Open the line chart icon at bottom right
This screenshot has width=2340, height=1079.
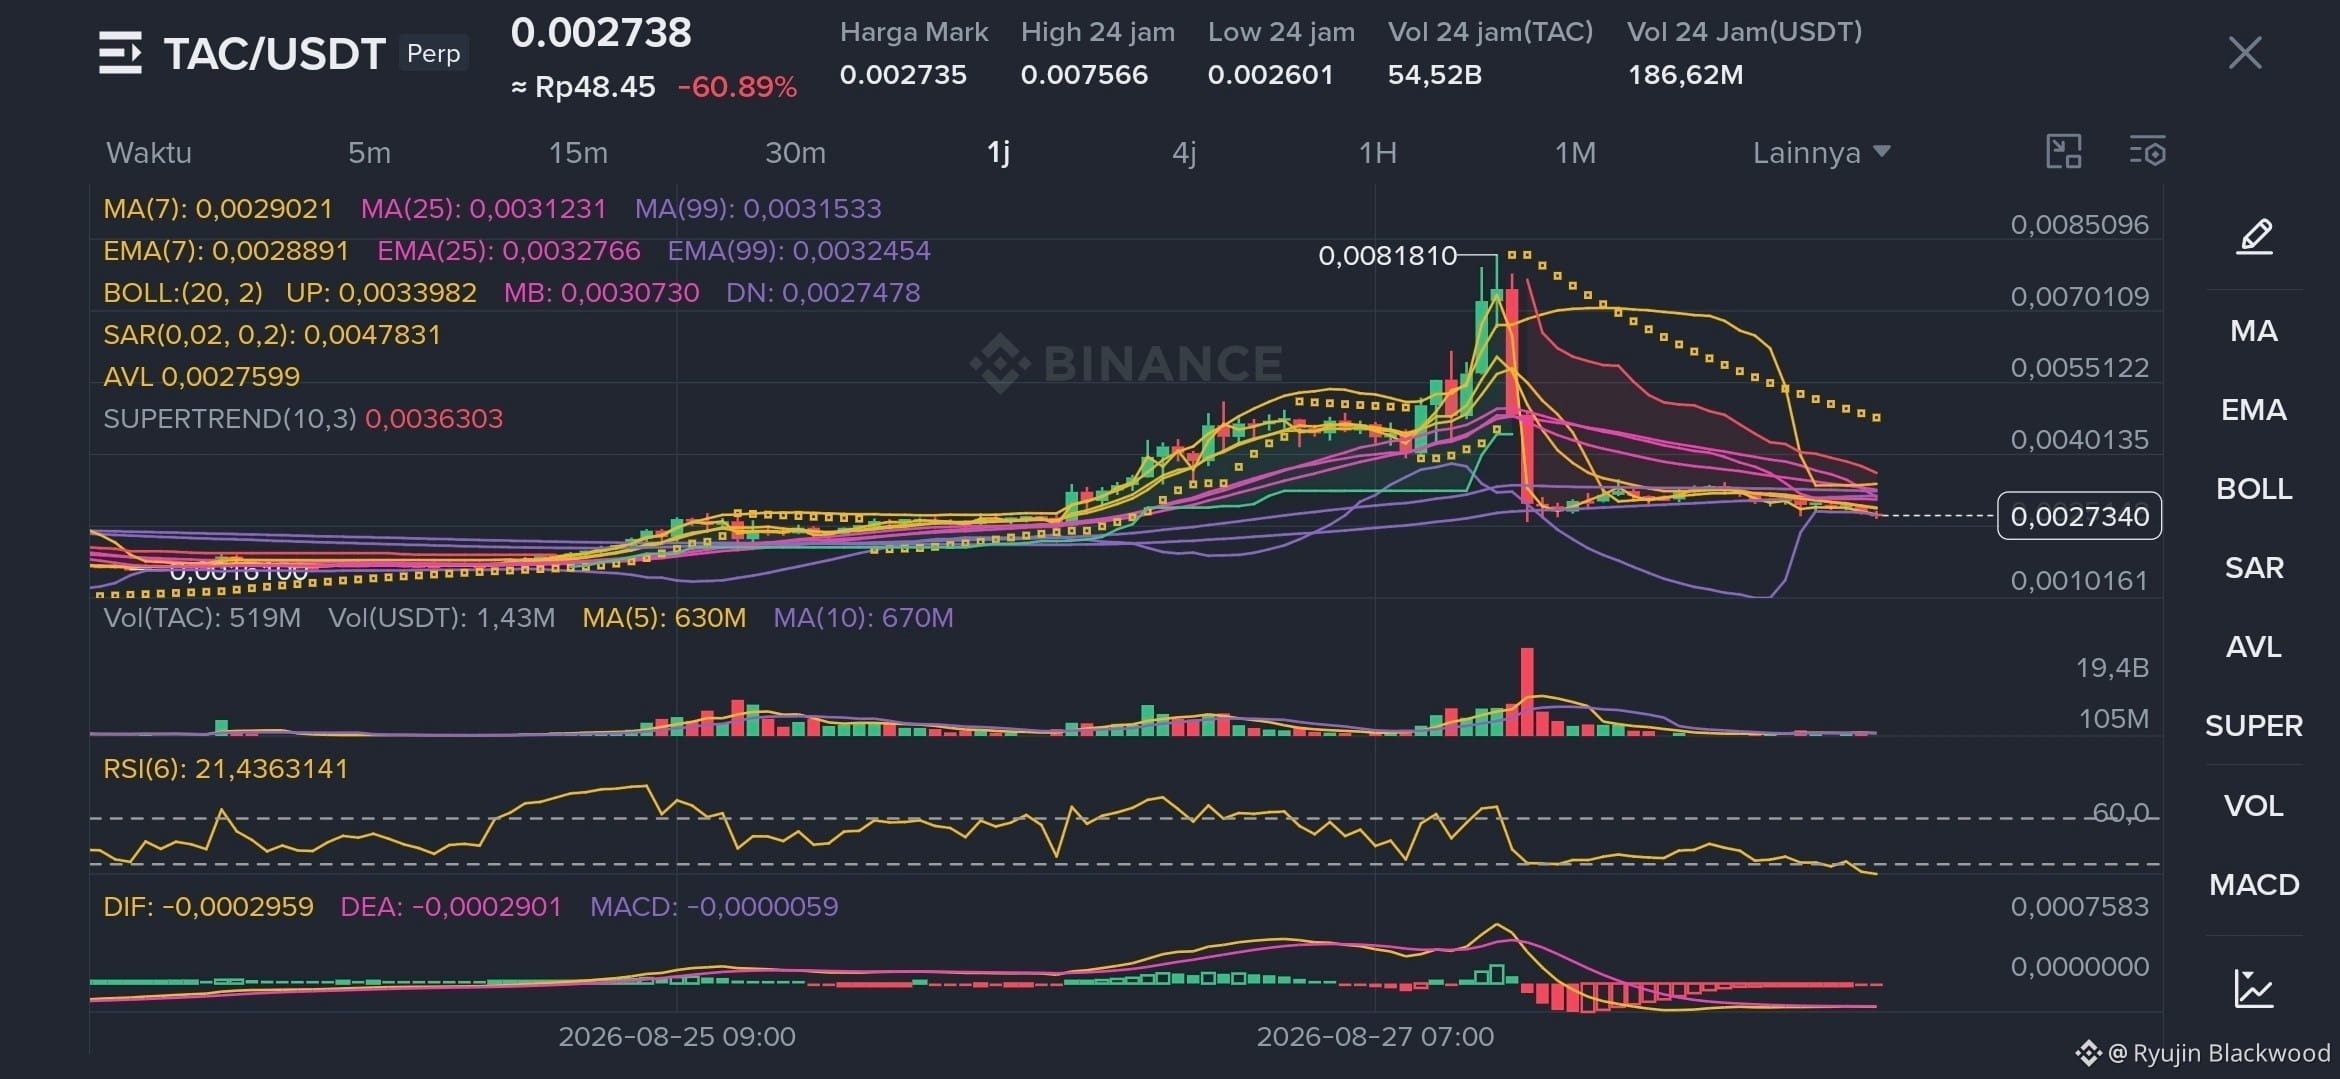(2254, 989)
